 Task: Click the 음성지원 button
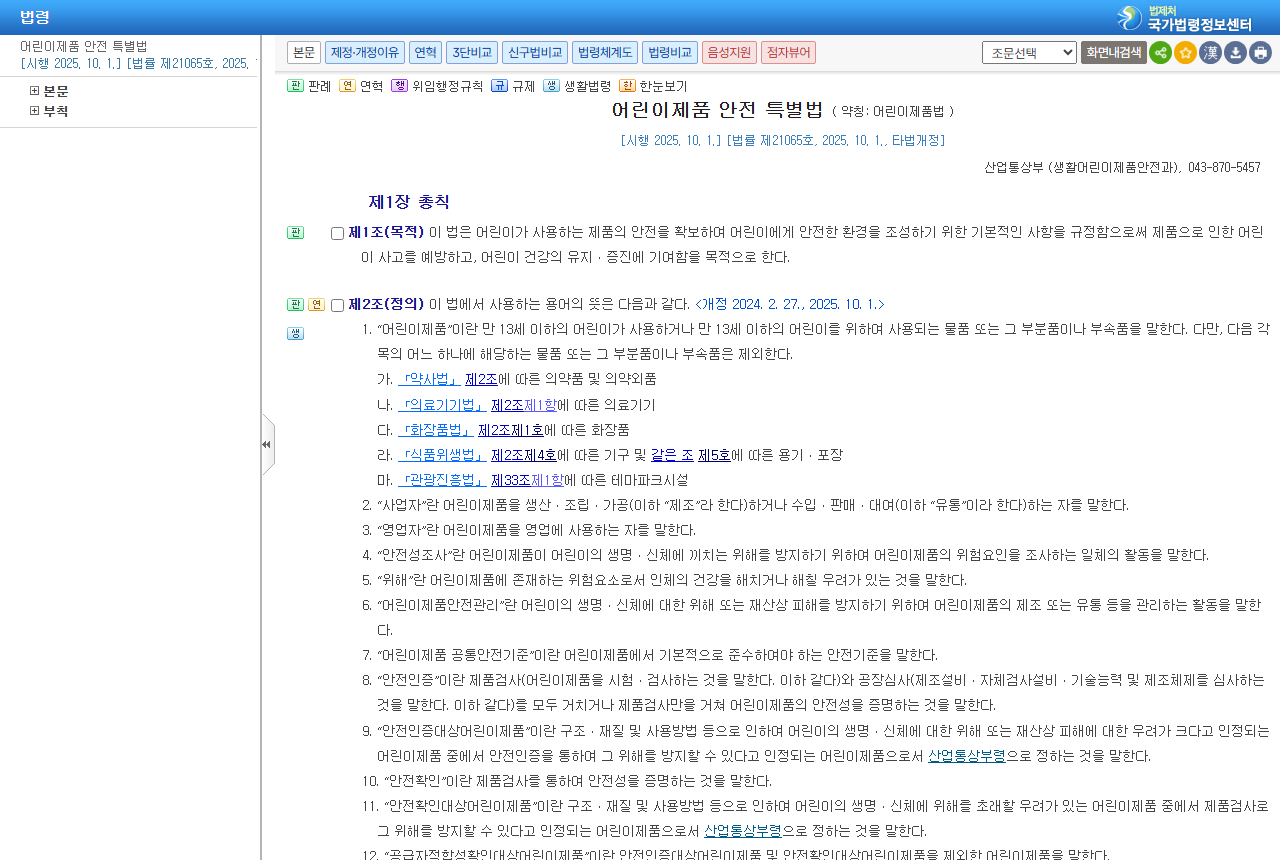click(729, 52)
